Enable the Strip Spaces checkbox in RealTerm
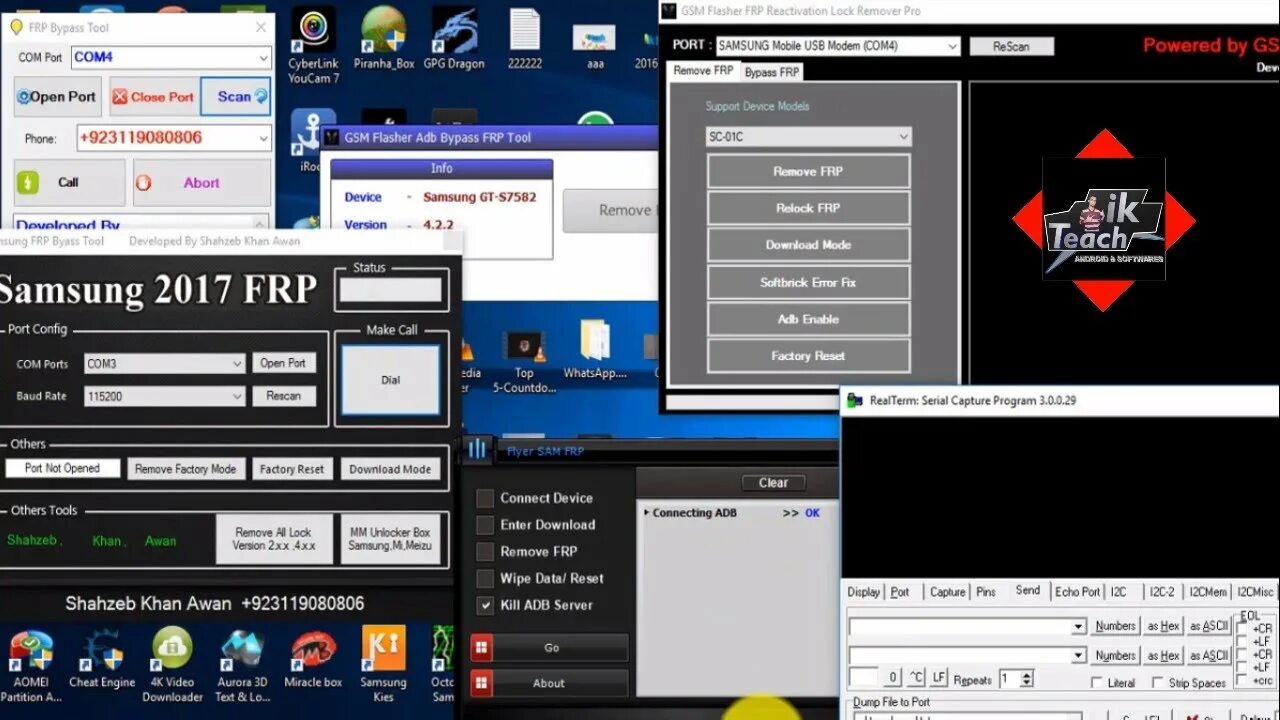1280x720 pixels. (1157, 683)
